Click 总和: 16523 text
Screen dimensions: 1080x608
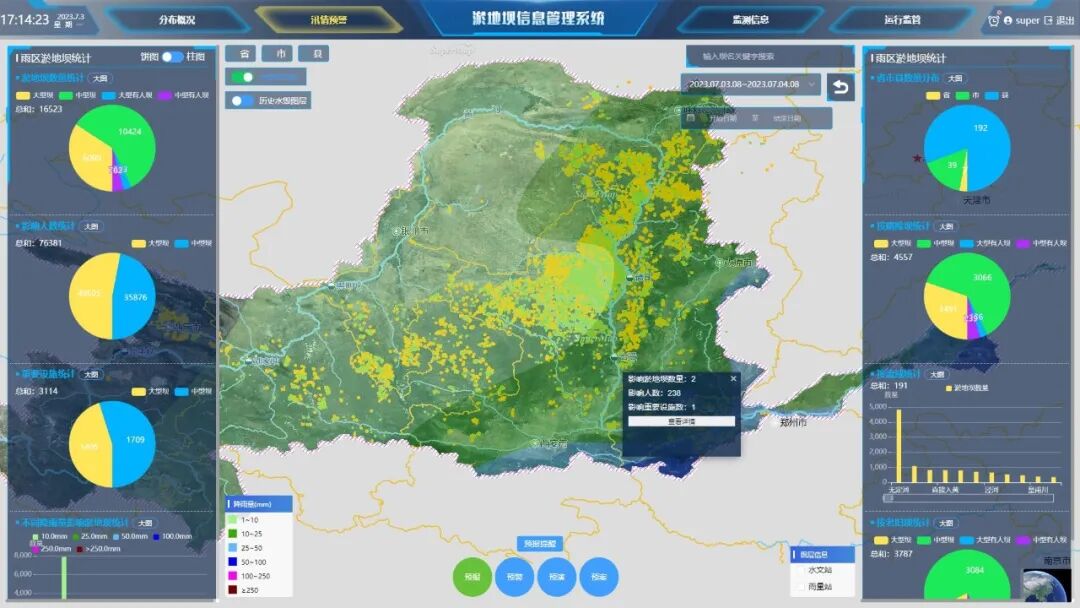pyautogui.click(x=39, y=109)
